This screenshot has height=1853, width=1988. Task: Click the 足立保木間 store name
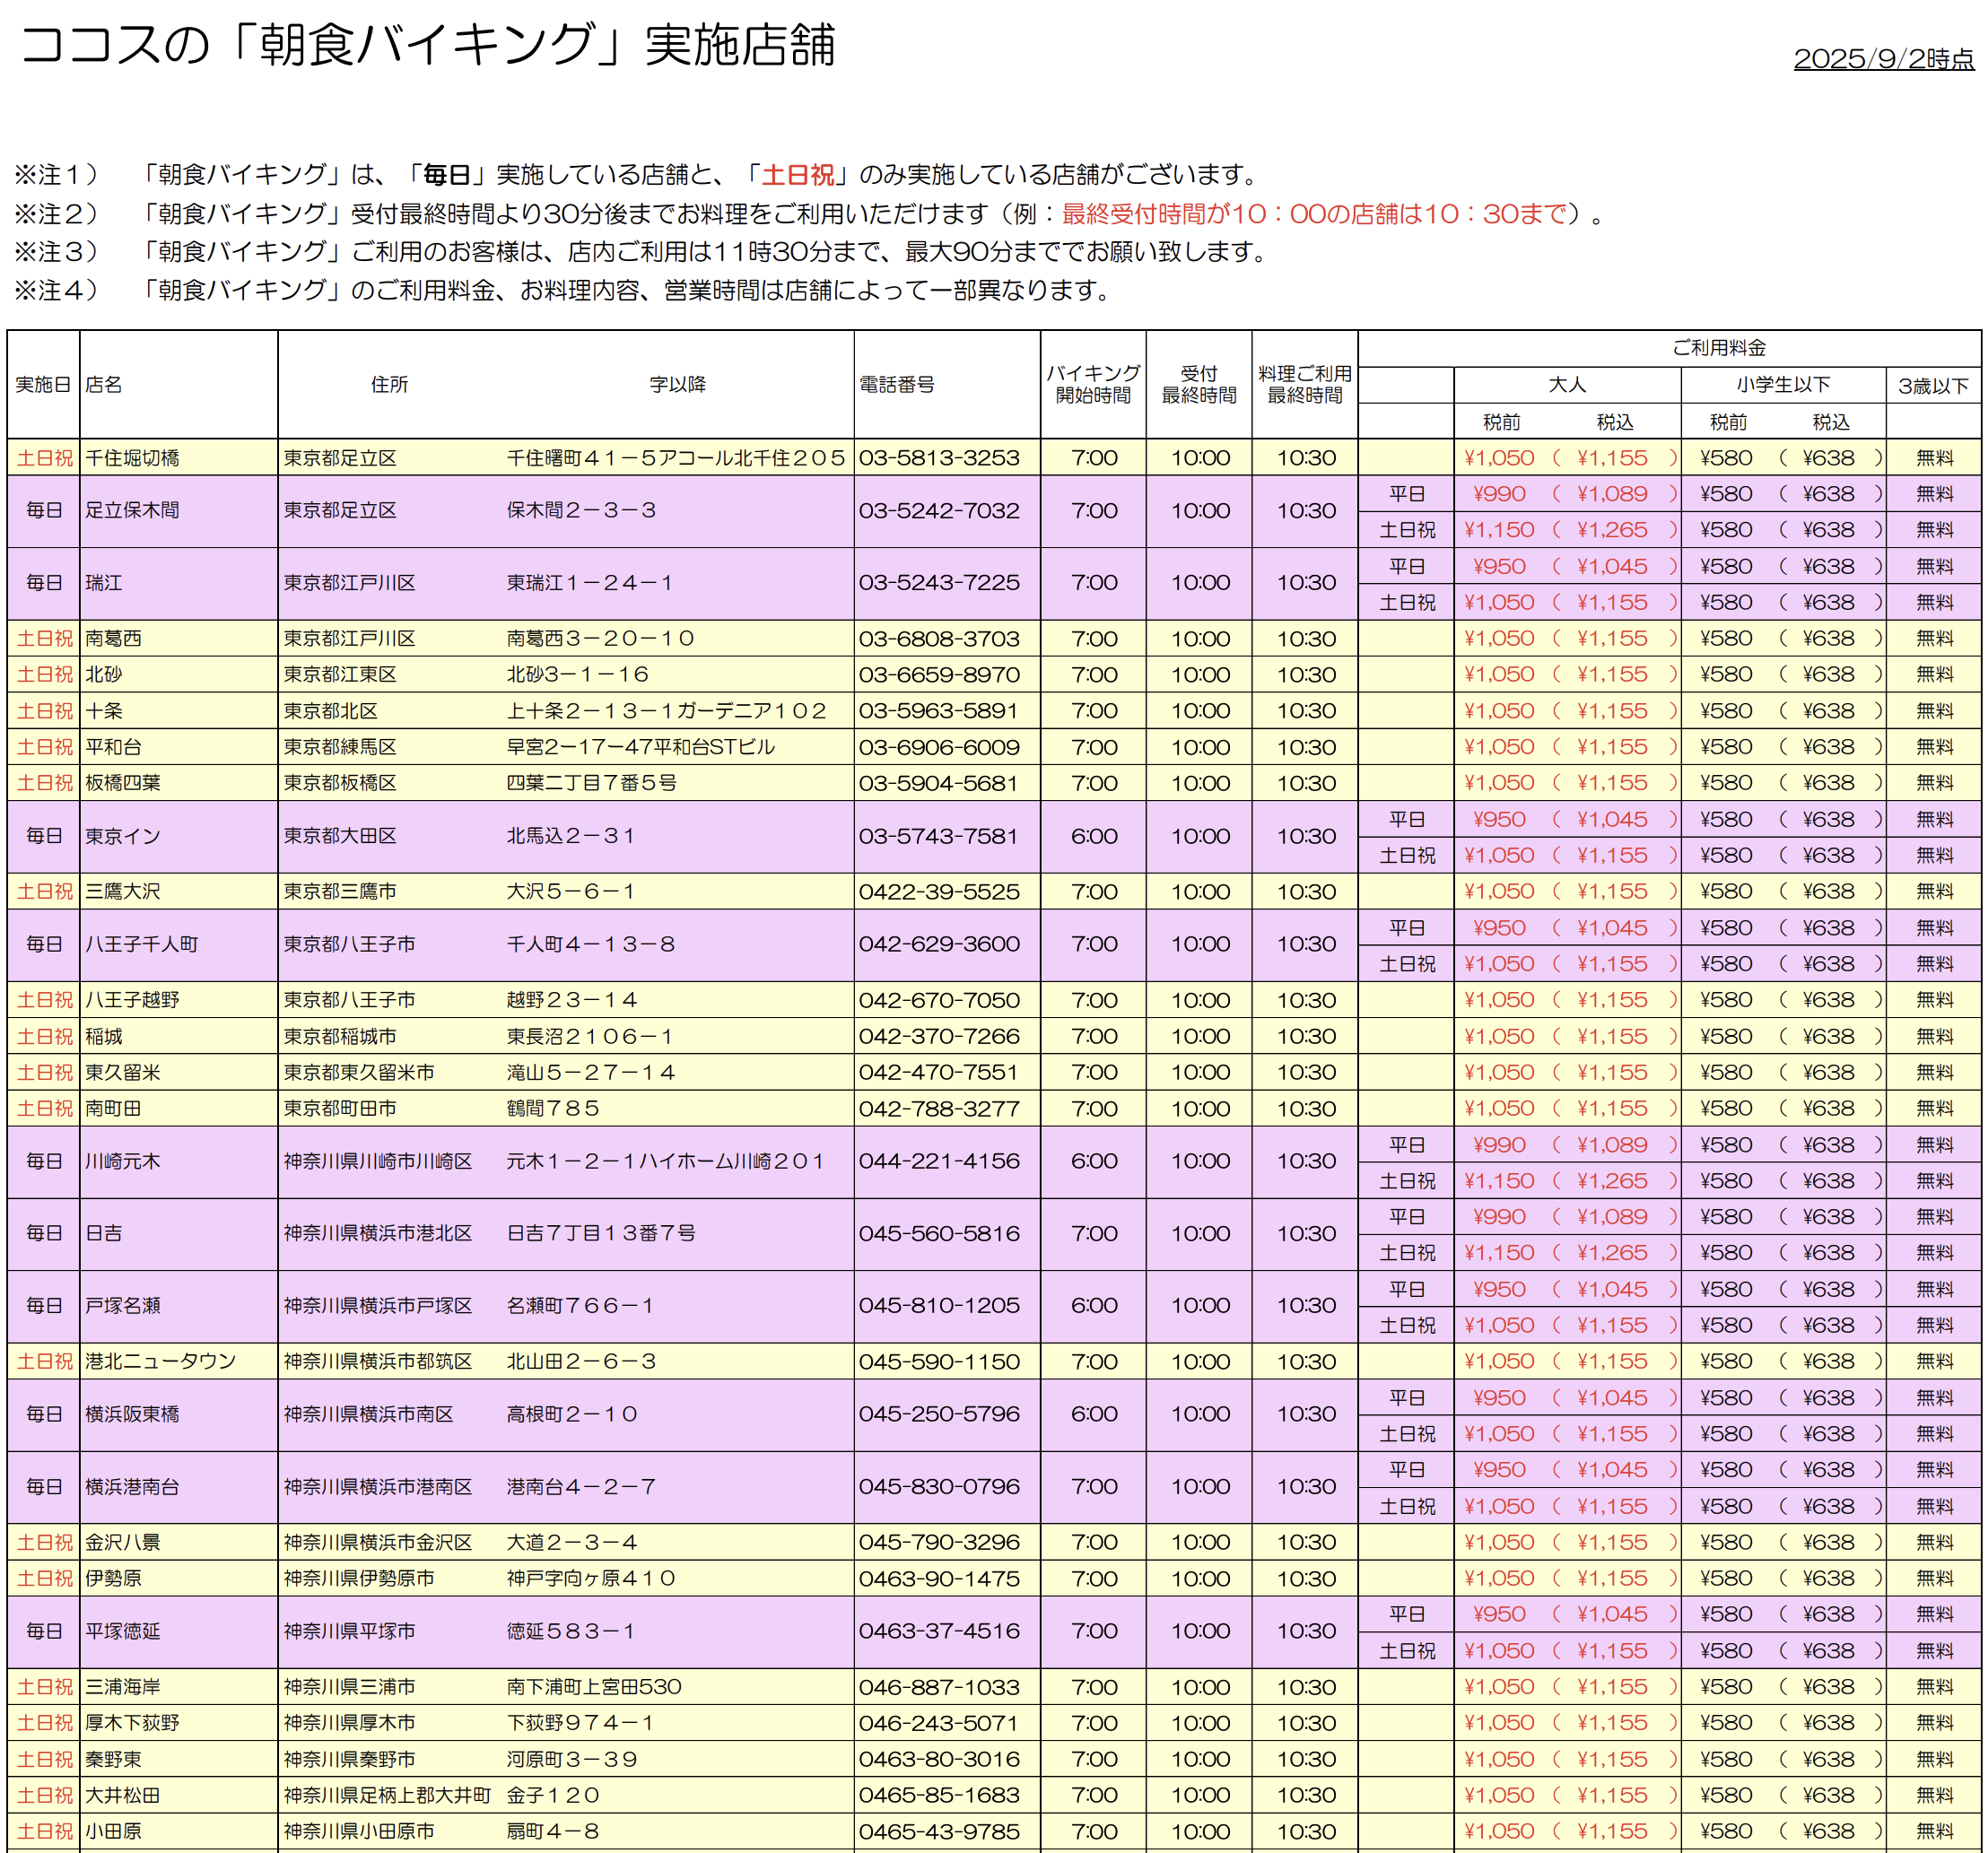132,511
